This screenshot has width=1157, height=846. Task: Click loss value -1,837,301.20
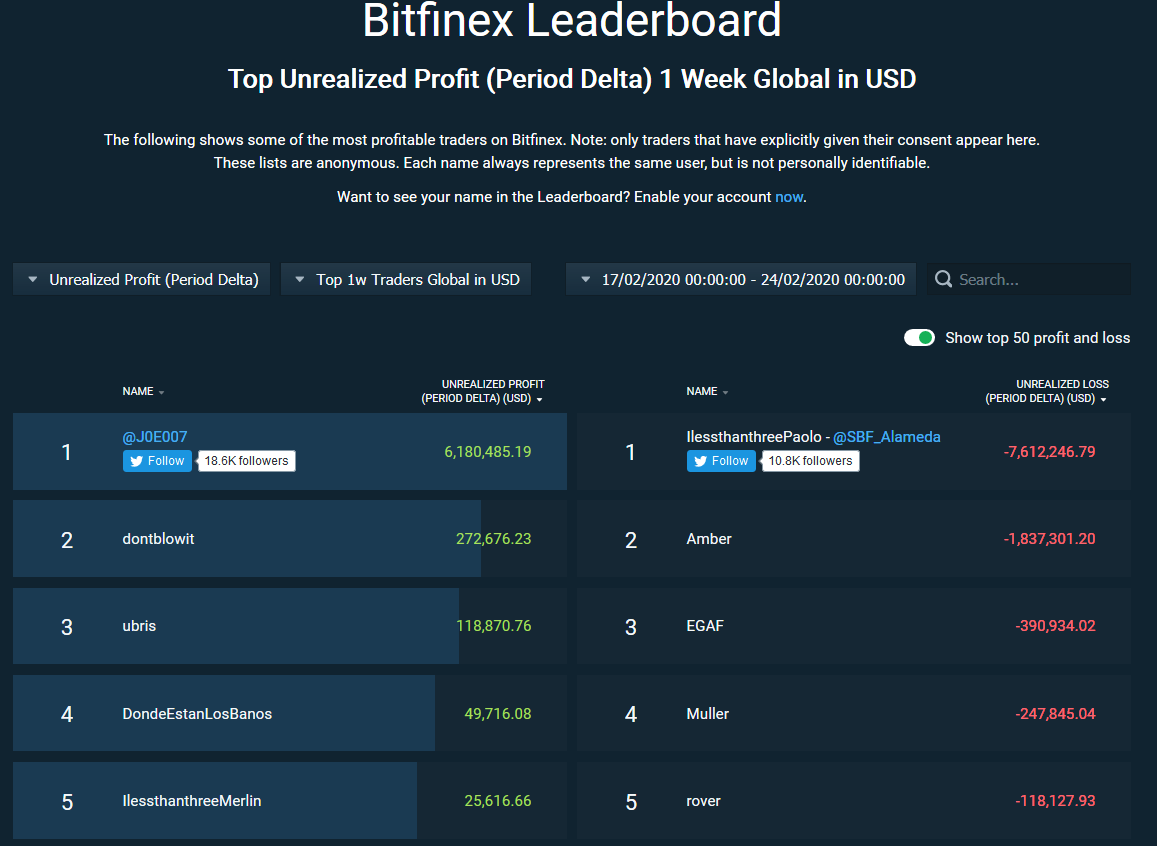pyautogui.click(x=1049, y=539)
